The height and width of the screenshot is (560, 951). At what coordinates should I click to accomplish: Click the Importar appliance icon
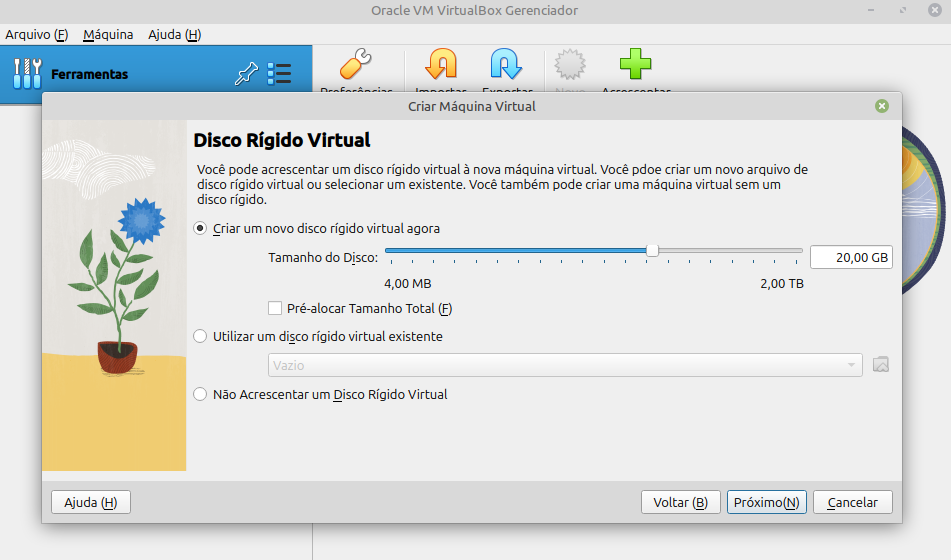coord(440,66)
